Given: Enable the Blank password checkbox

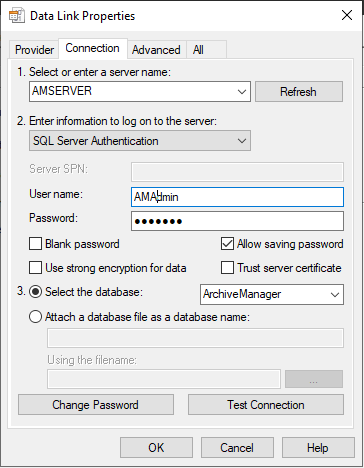Looking at the screenshot, I should coord(35,244).
